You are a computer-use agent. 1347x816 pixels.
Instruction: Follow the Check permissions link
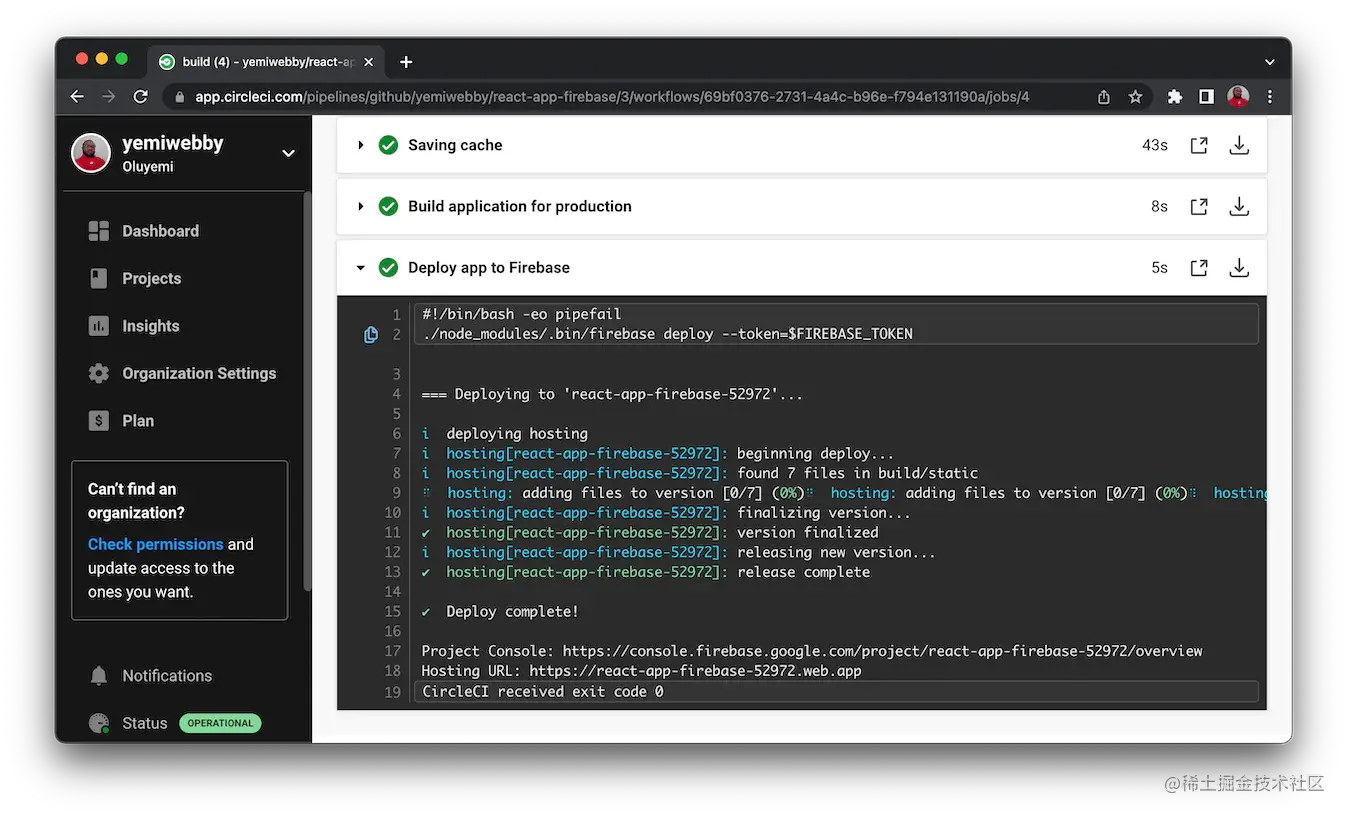click(x=155, y=544)
